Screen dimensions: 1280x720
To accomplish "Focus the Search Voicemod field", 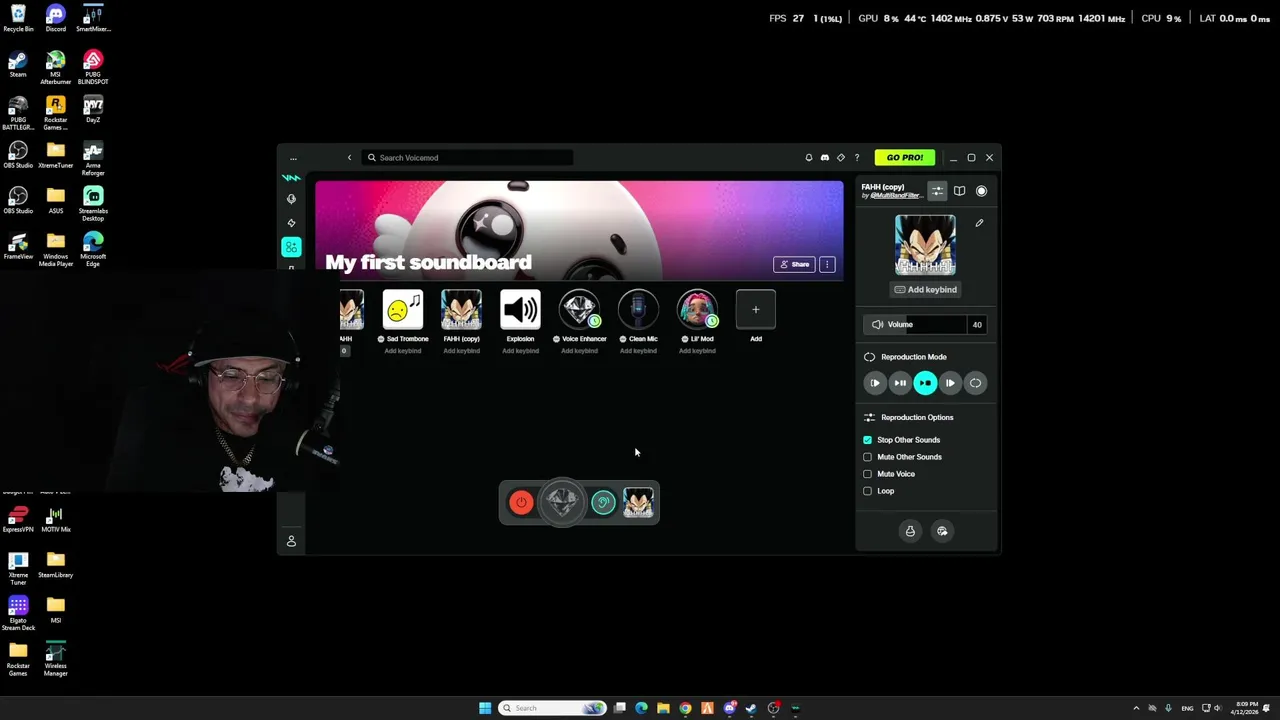I will [468, 158].
